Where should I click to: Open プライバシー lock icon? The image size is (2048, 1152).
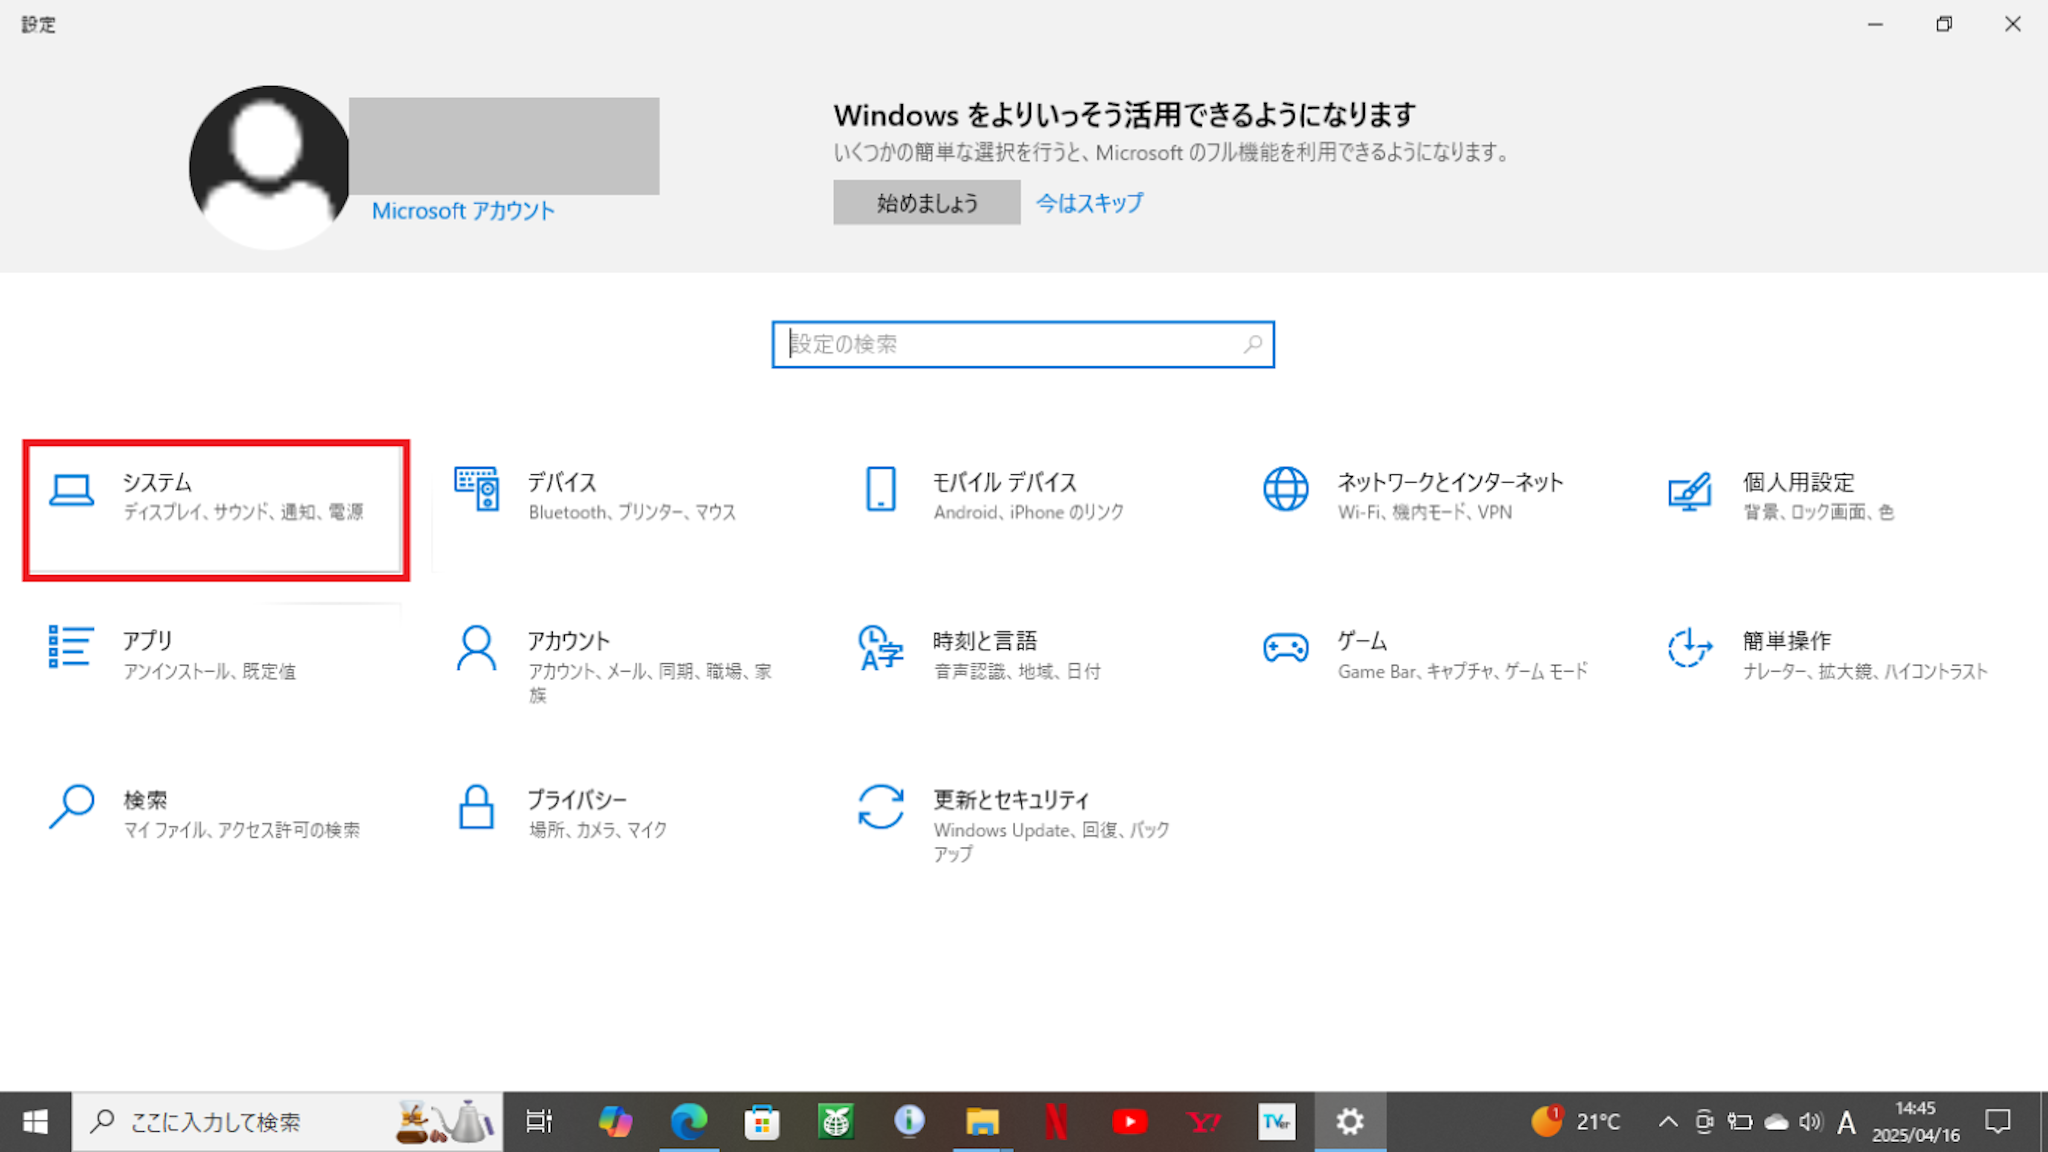[x=476, y=806]
